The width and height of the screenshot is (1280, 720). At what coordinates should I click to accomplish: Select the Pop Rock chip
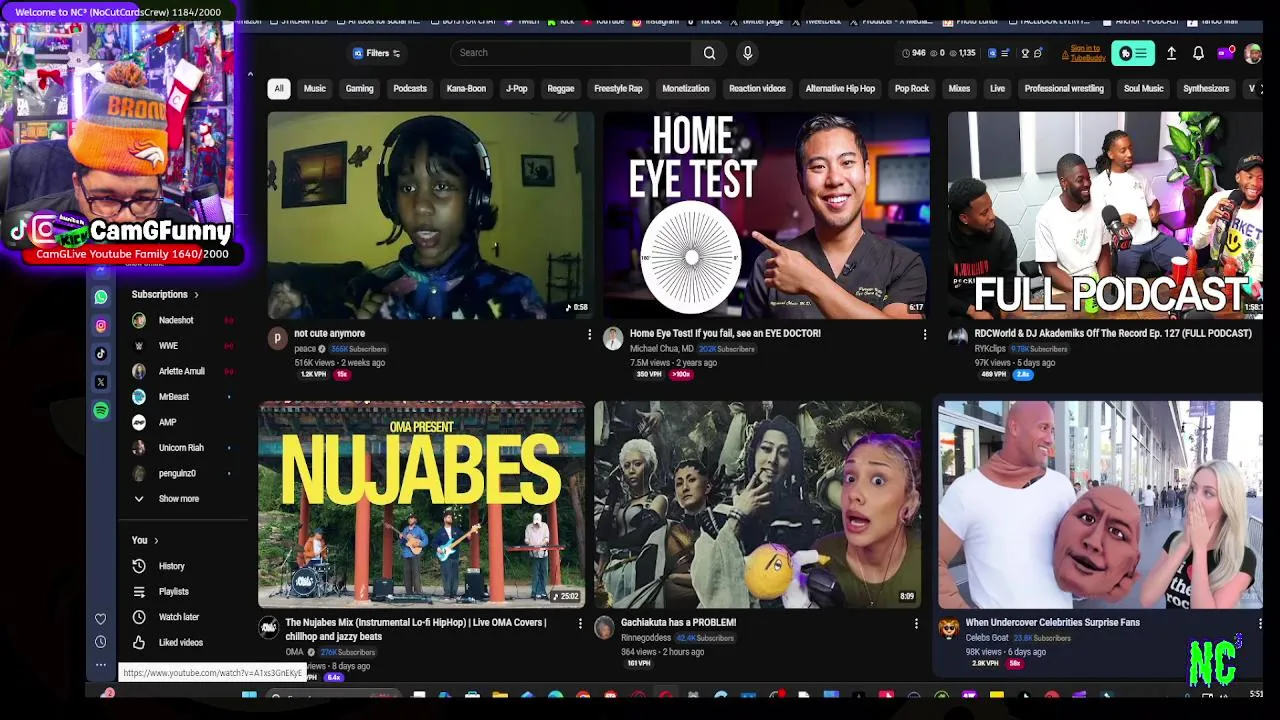[912, 89]
